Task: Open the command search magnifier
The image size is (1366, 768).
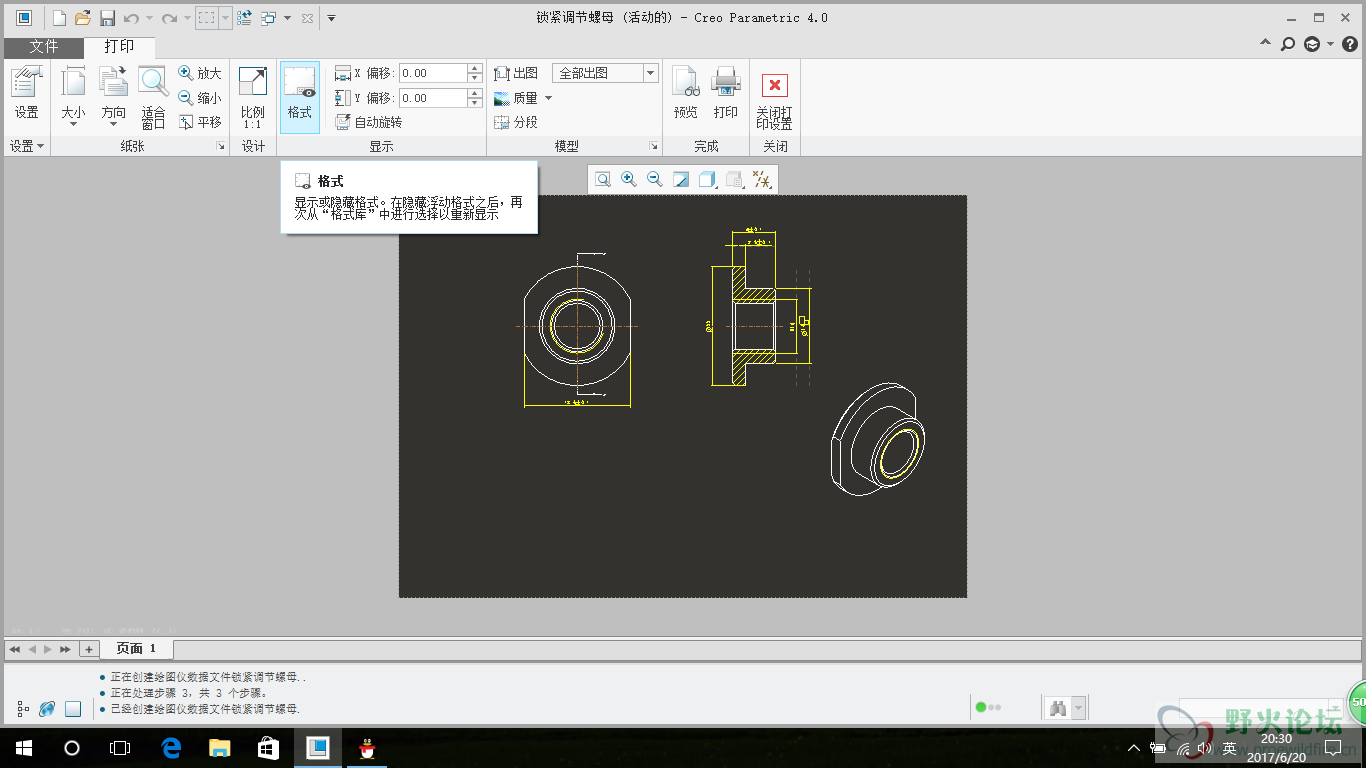Action: point(1288,44)
